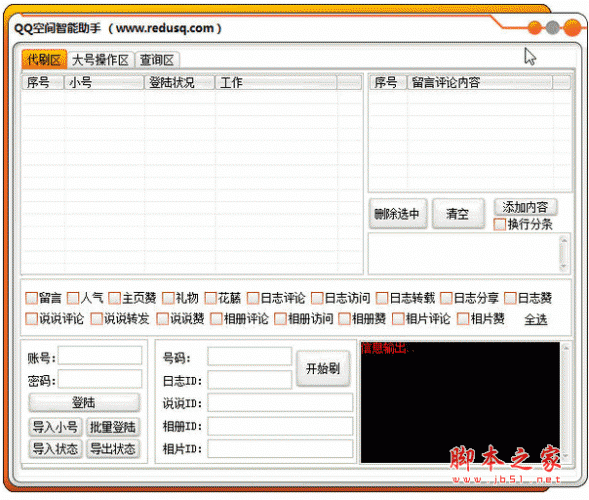Click the 说说ID input field
589x500 pixels.
280,403
